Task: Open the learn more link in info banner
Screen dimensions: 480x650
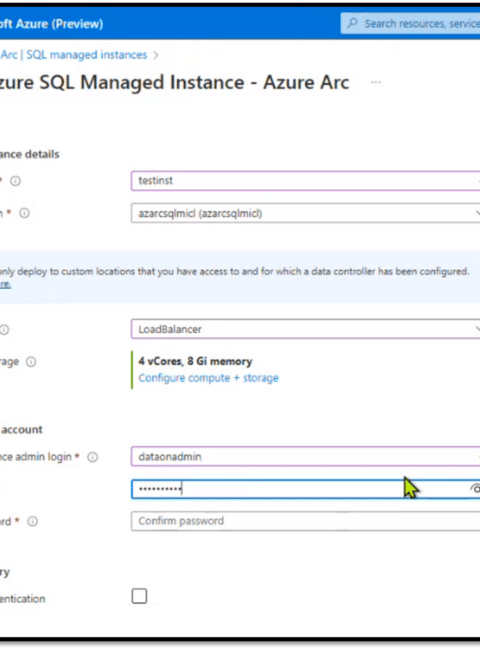Action: pos(5,284)
